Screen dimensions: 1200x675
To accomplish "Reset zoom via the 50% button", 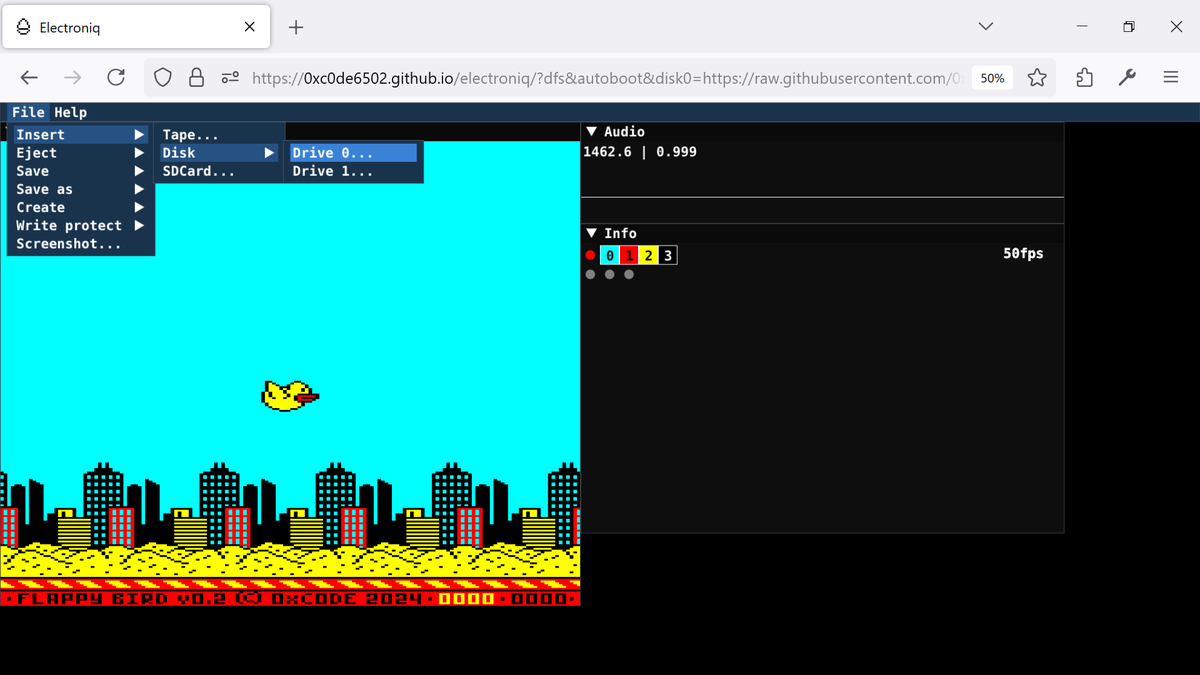I will coord(991,77).
